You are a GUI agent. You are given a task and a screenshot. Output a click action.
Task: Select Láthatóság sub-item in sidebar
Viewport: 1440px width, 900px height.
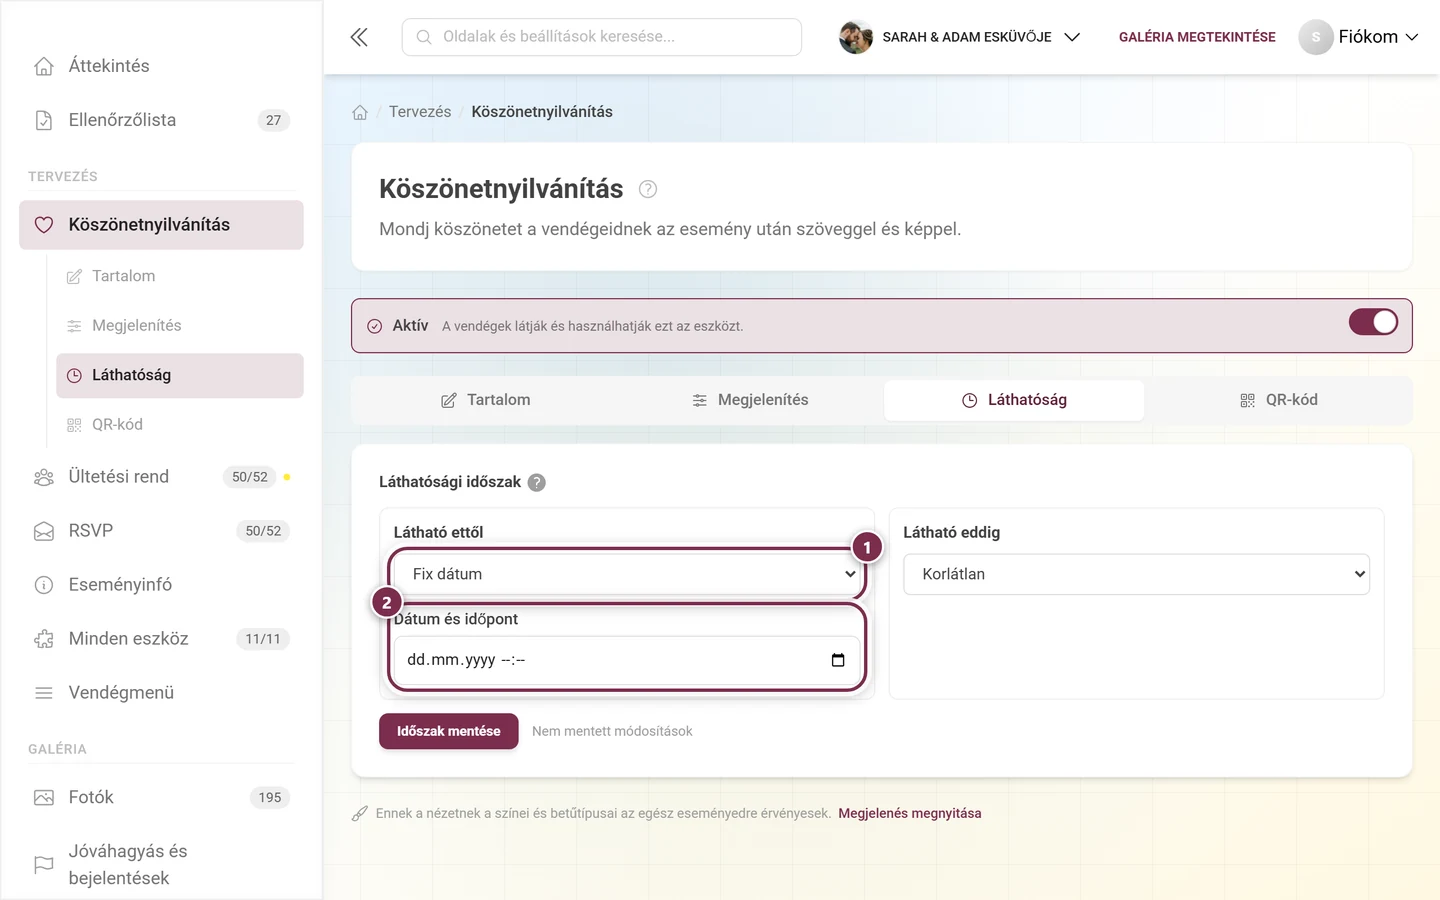coord(180,375)
